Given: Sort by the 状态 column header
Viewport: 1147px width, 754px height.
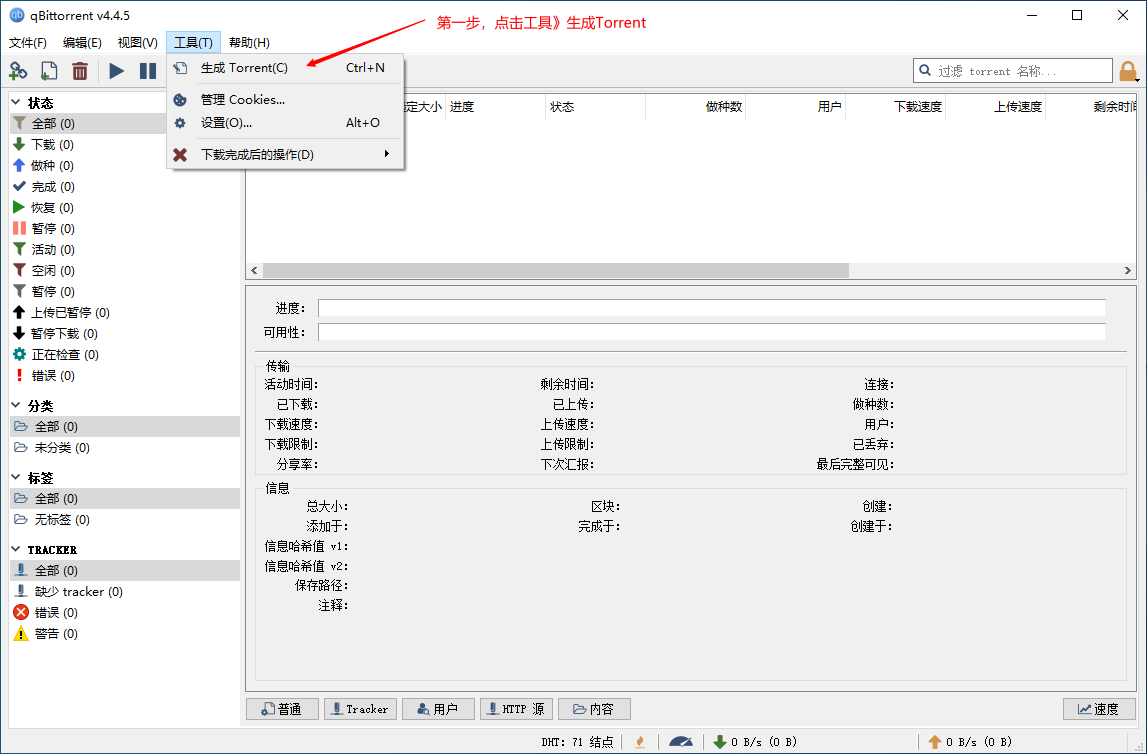Looking at the screenshot, I should click(595, 107).
